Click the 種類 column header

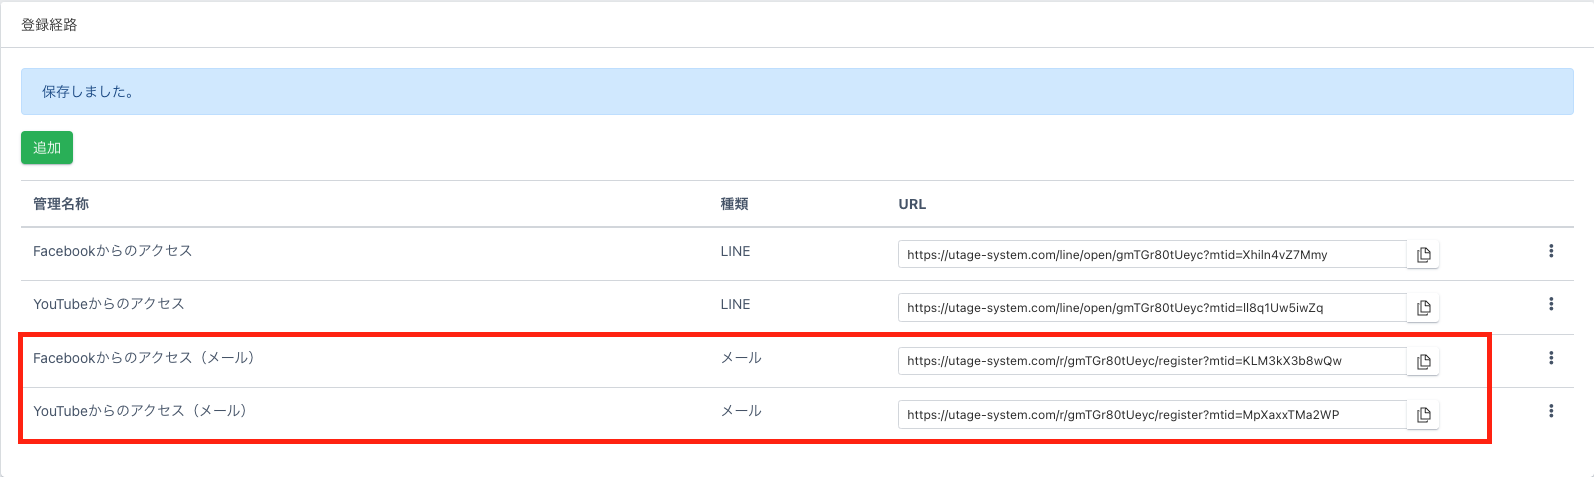[734, 204]
